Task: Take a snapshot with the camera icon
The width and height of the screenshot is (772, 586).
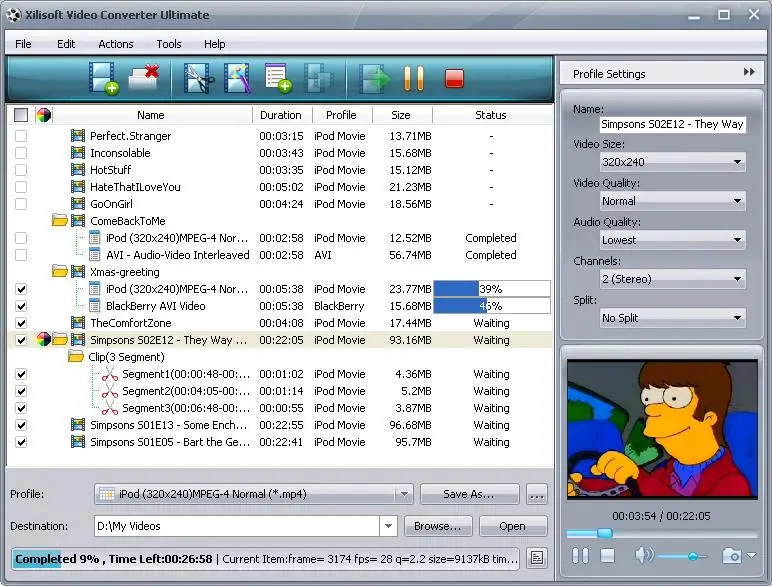Action: [x=732, y=556]
